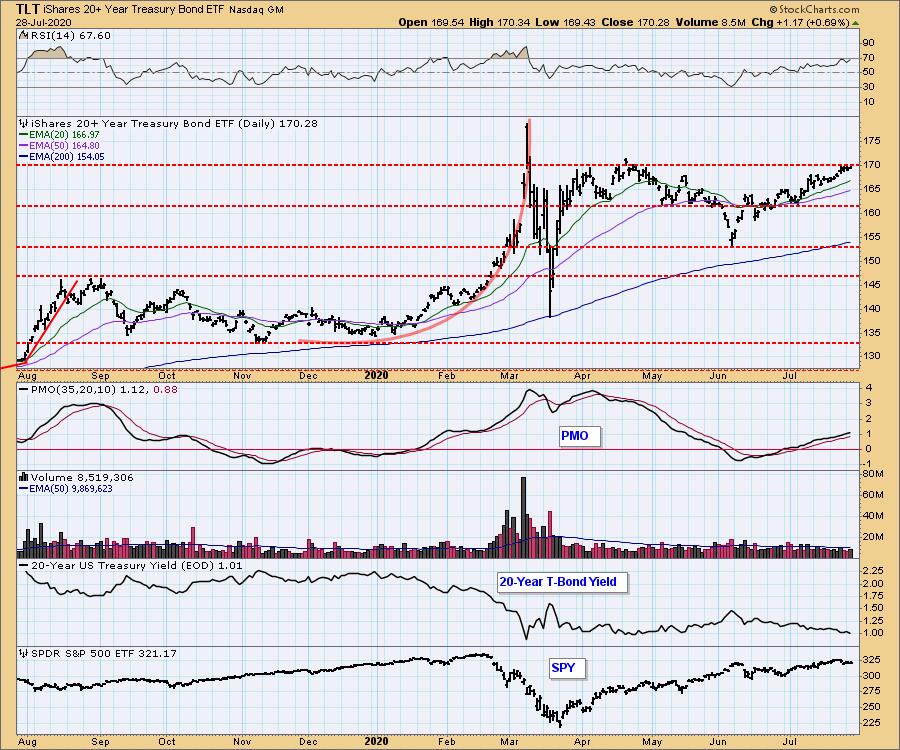
Task: Click the Volume EMA(50) blue legend line
Action: pyautogui.click(x=24, y=489)
